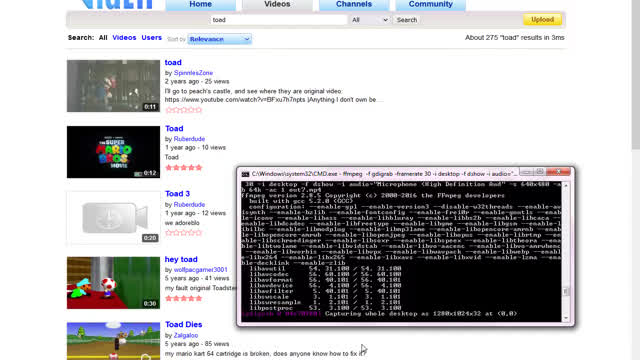Click the Search button
Viewport: 640px width, 360px height.
click(407, 20)
